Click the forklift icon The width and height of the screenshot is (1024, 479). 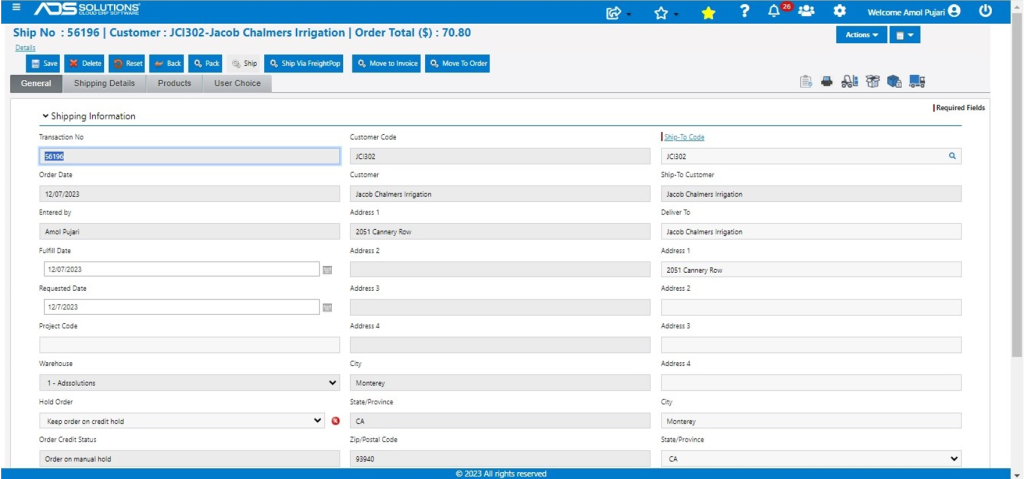point(850,82)
